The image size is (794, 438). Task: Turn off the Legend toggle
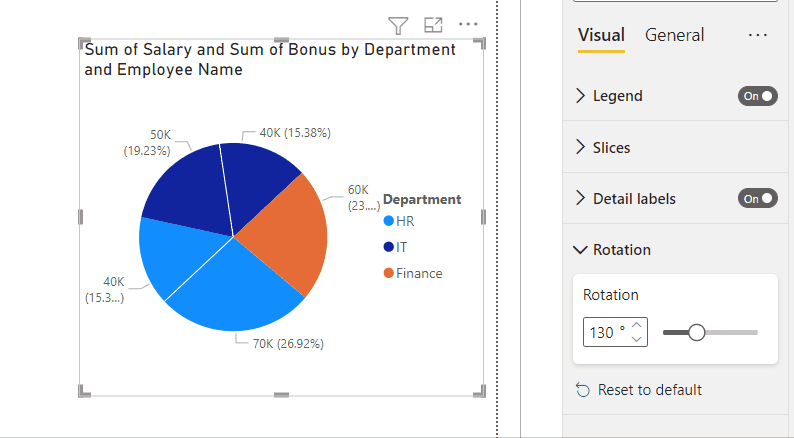(x=758, y=96)
